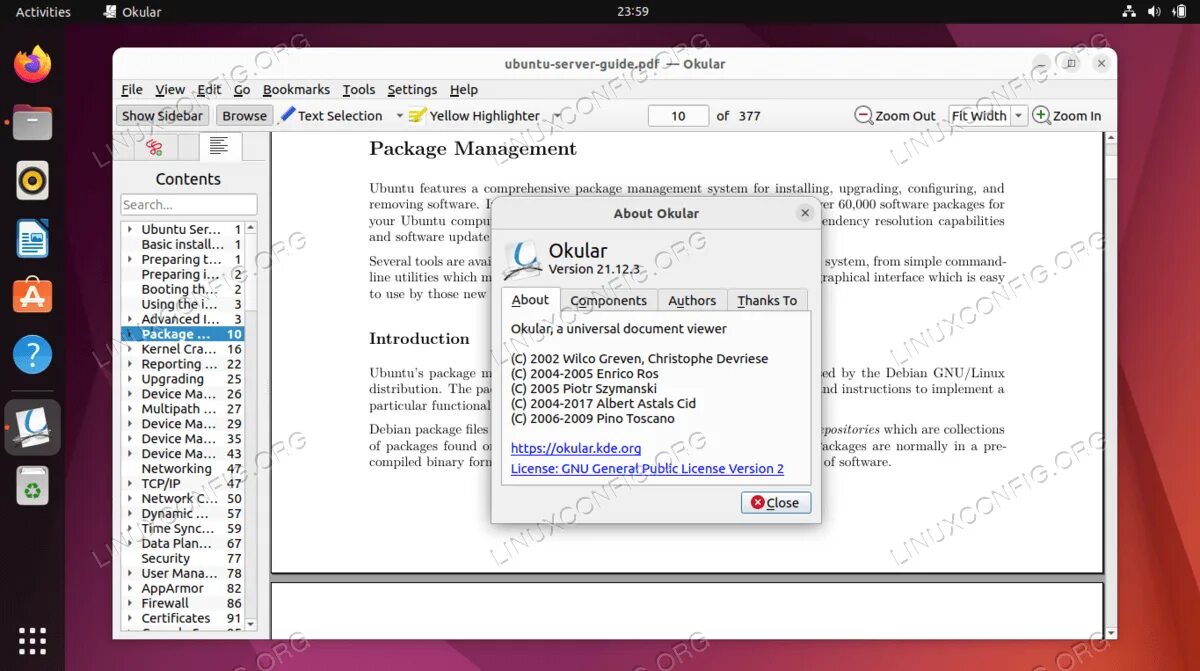The height and width of the screenshot is (671, 1200).
Task: Switch to the Authors tab
Action: 692,300
